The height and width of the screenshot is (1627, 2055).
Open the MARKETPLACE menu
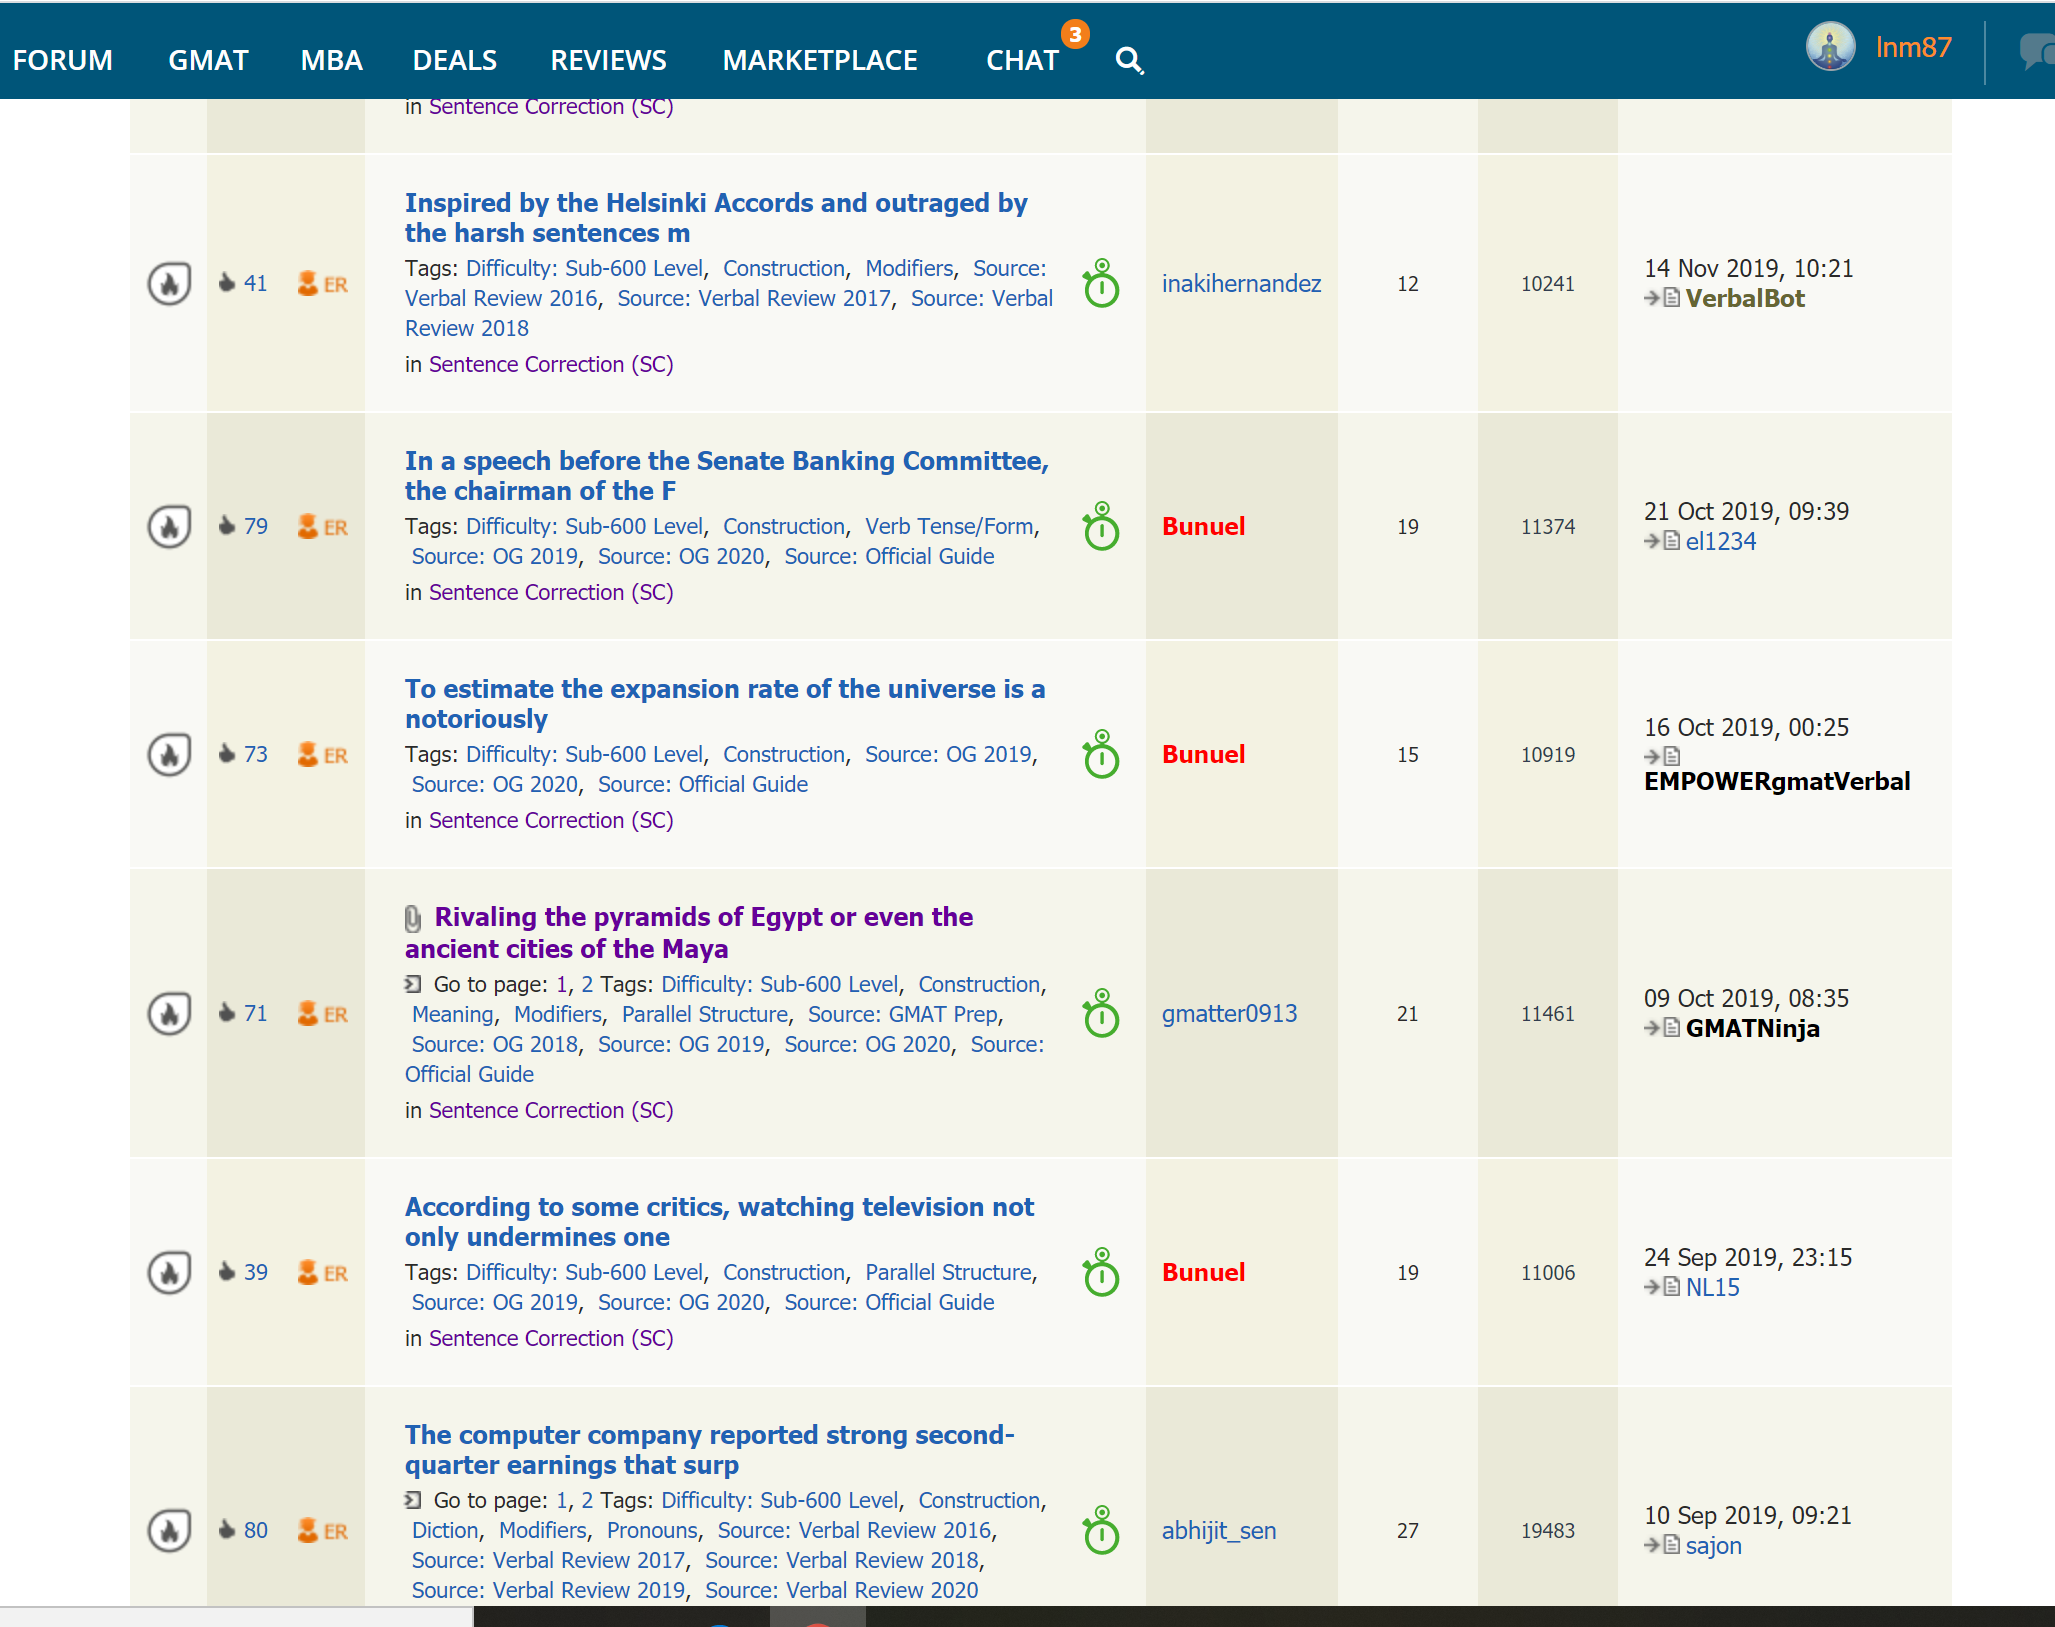(x=821, y=60)
